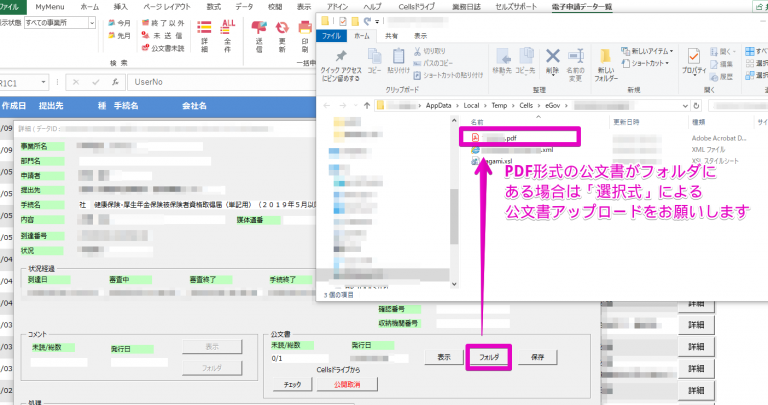Click Explorer back arrow button
768x405 pixels.
(327, 106)
